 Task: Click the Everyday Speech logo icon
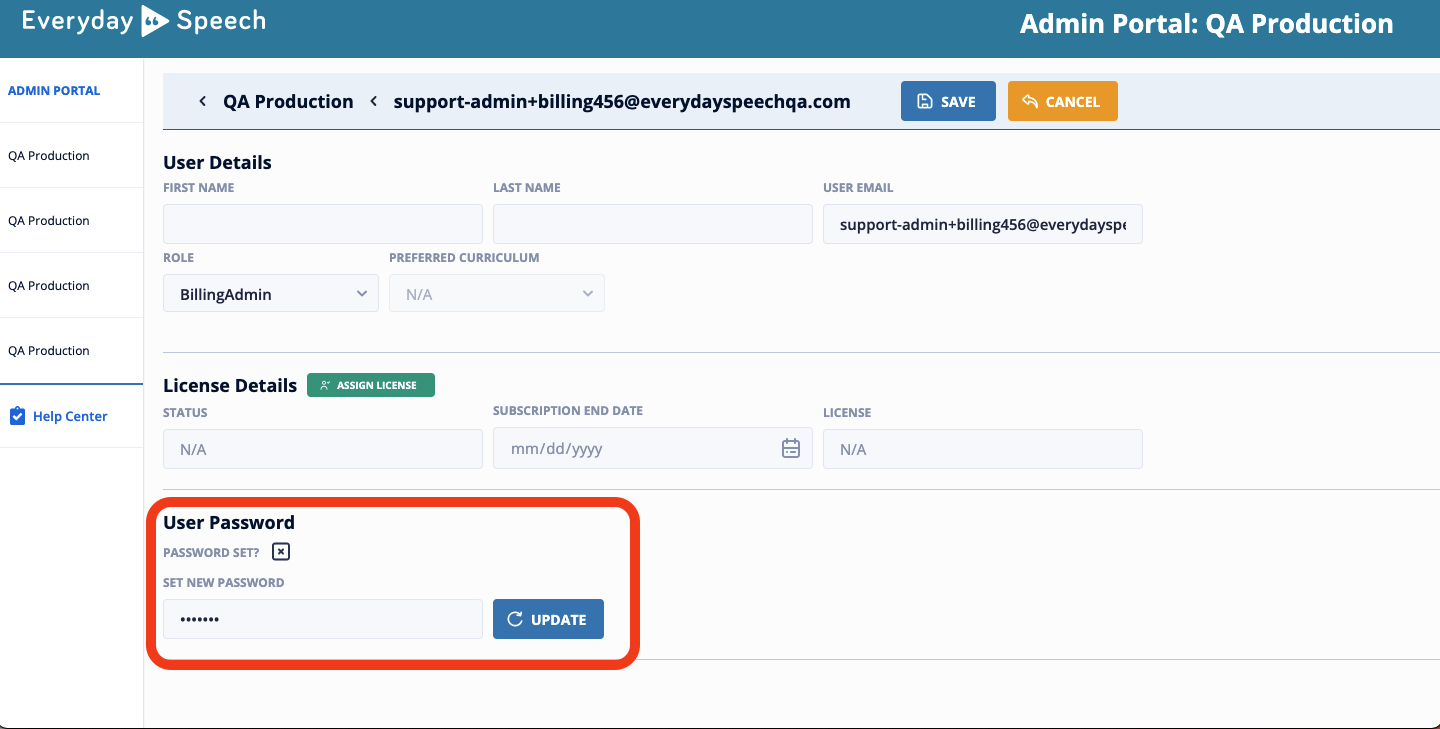coord(154,21)
